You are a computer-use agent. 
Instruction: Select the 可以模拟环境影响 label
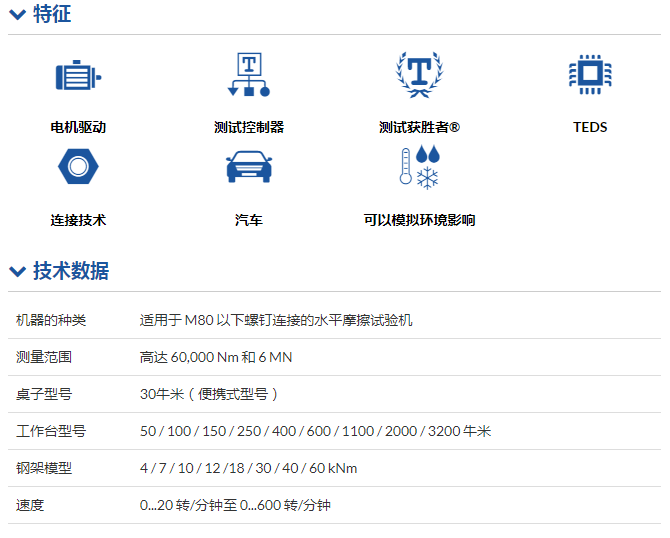click(419, 220)
